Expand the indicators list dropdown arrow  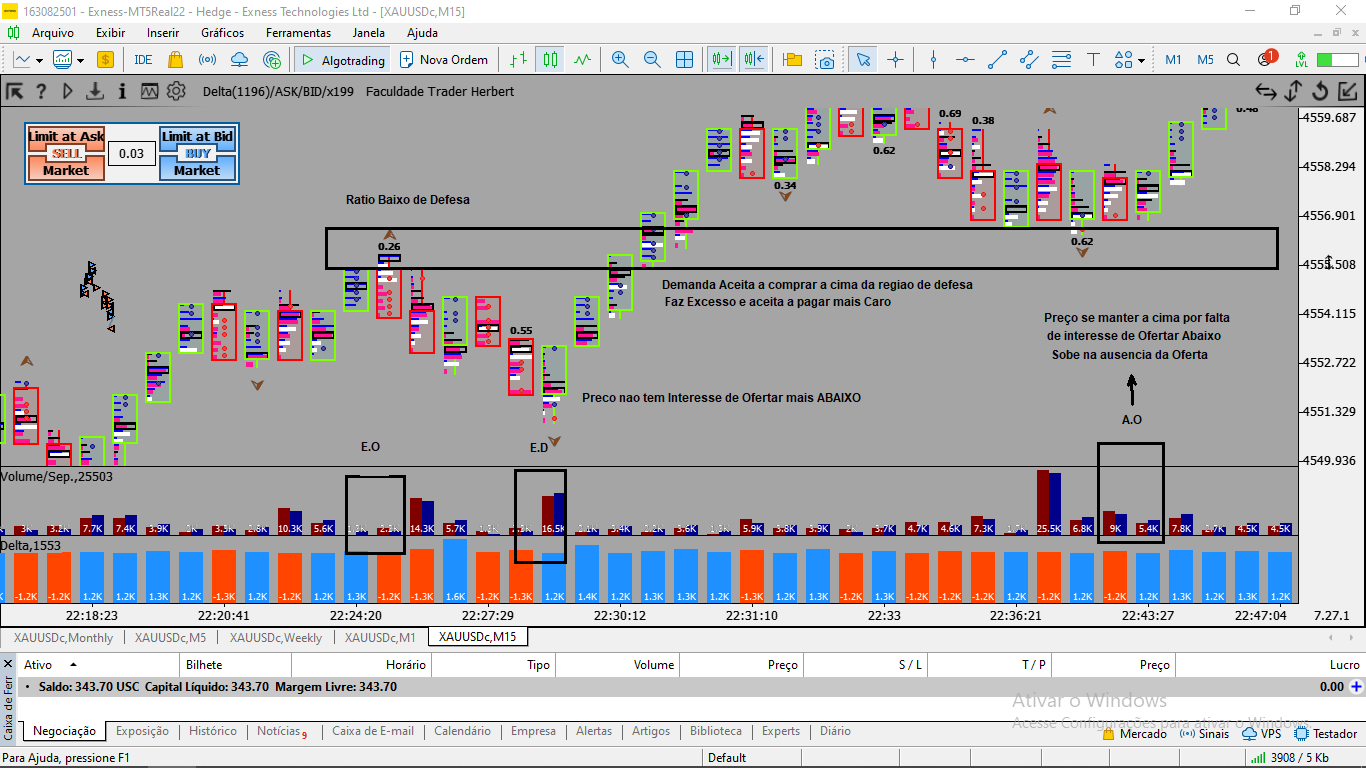coord(79,61)
